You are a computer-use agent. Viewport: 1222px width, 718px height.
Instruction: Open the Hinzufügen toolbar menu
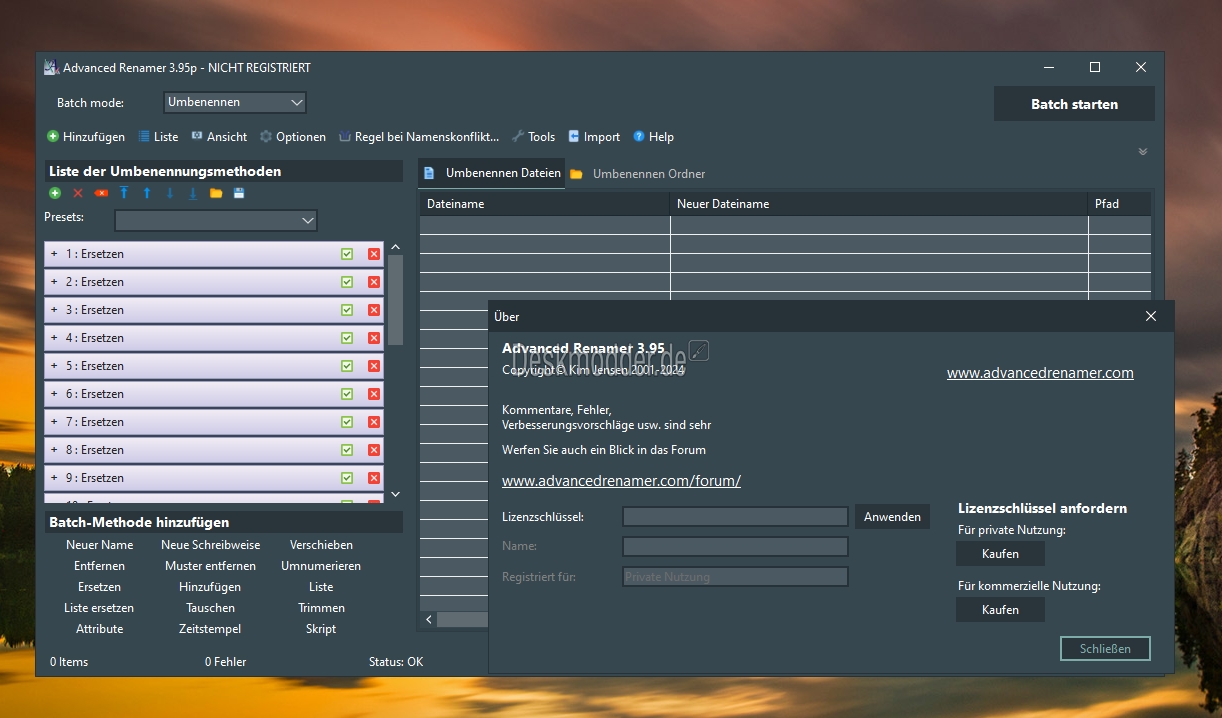pos(86,137)
